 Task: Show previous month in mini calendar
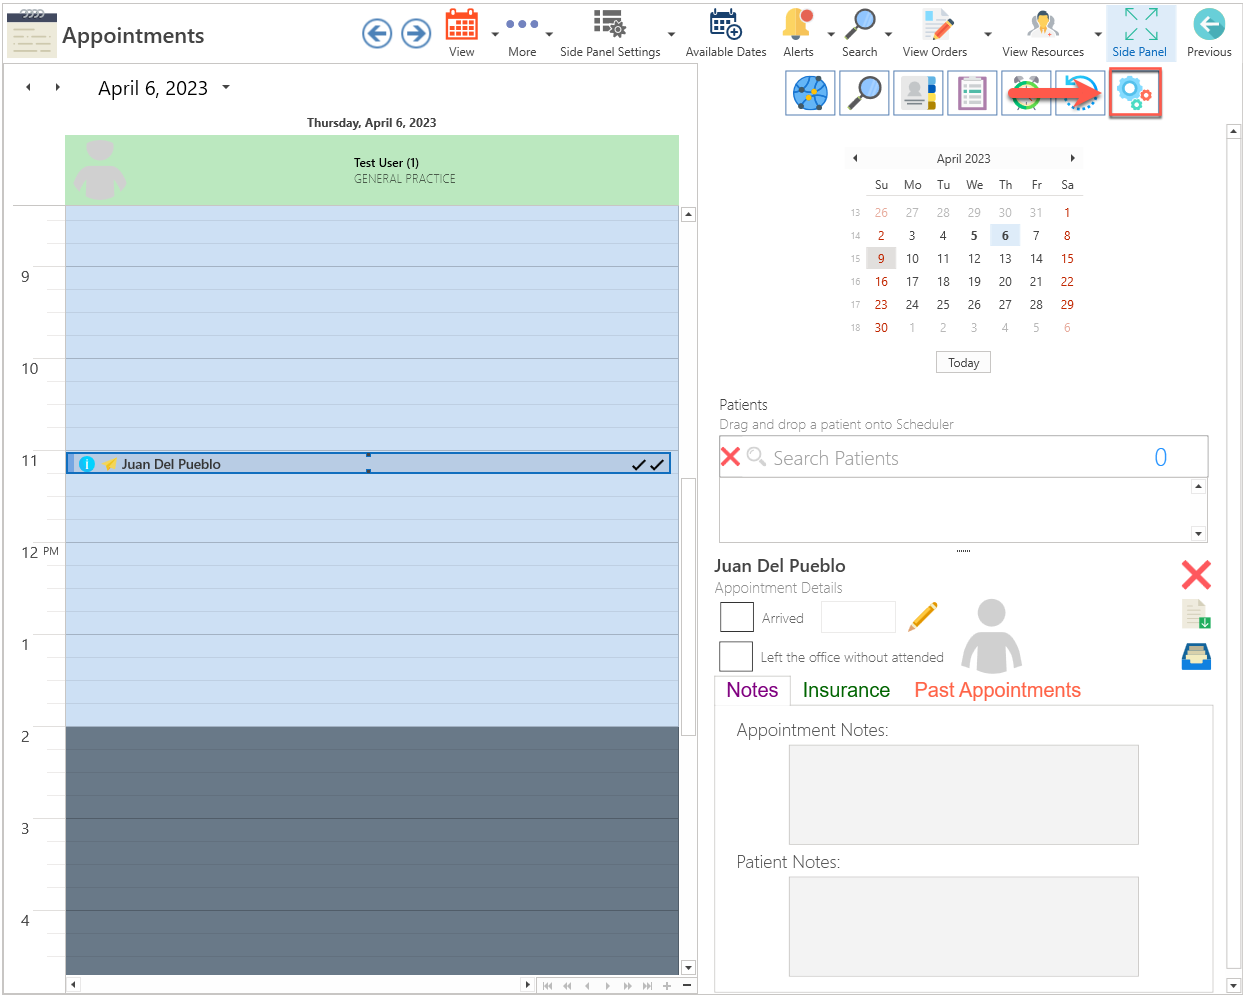click(855, 158)
